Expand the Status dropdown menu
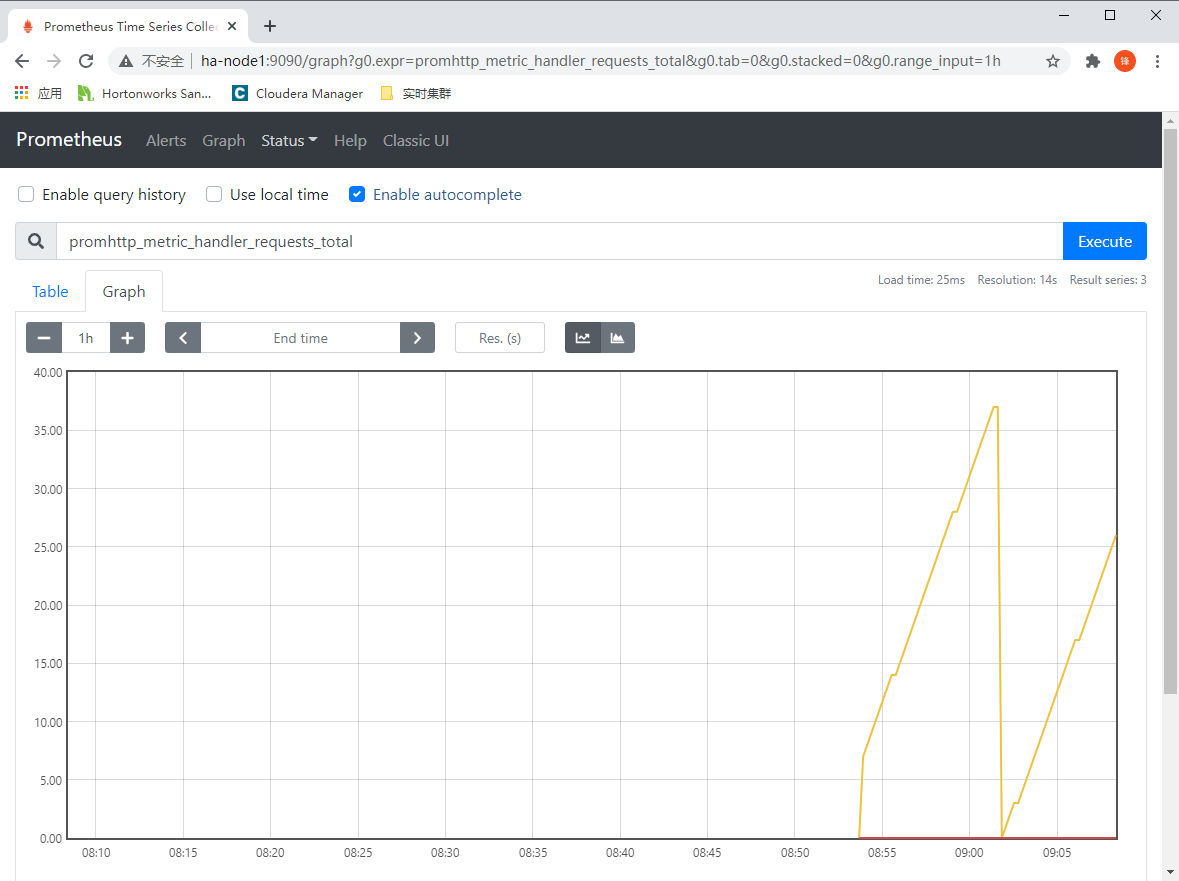The width and height of the screenshot is (1179, 881). point(289,141)
